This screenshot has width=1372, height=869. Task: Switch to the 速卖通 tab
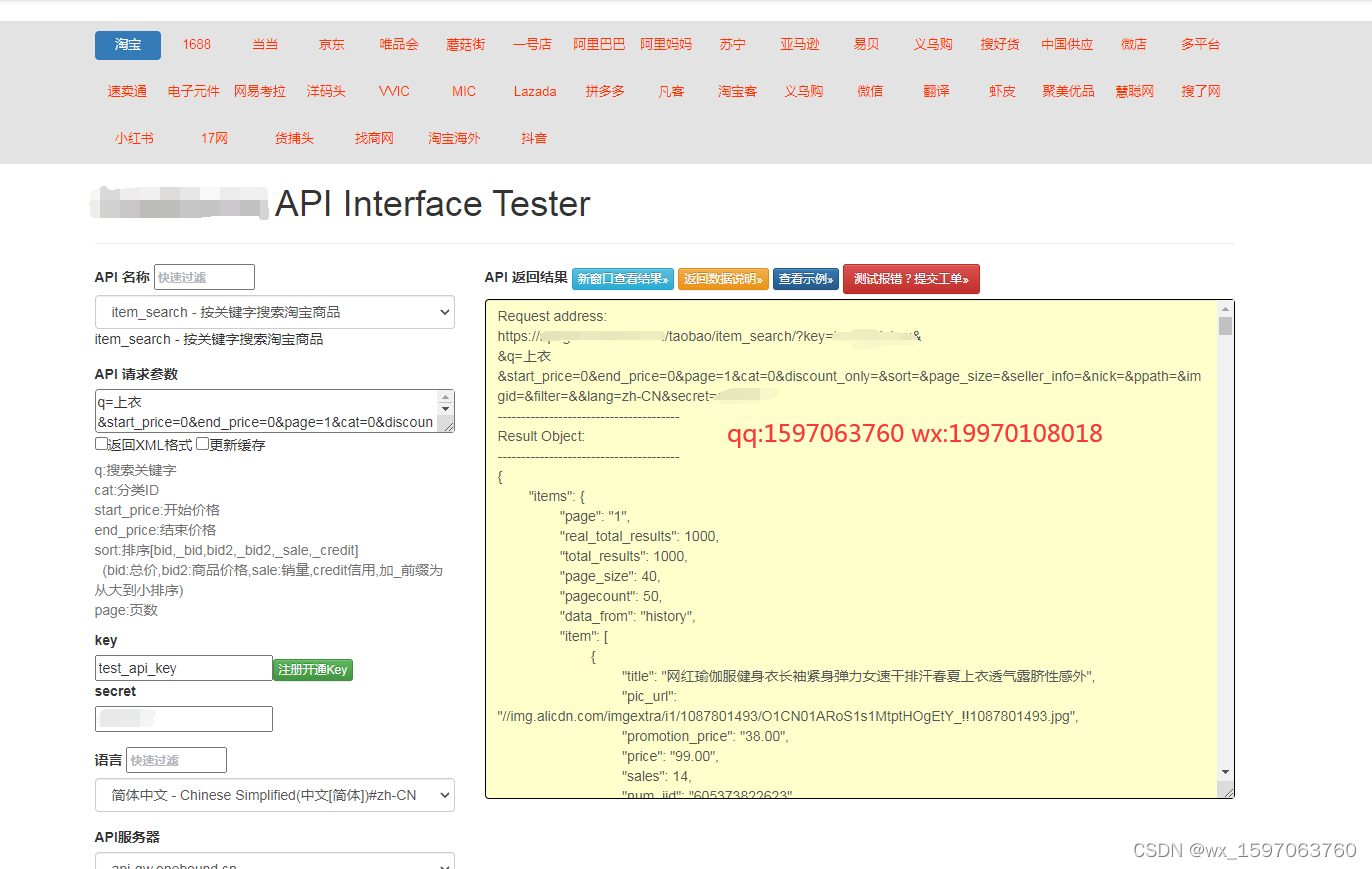pyautogui.click(x=128, y=92)
